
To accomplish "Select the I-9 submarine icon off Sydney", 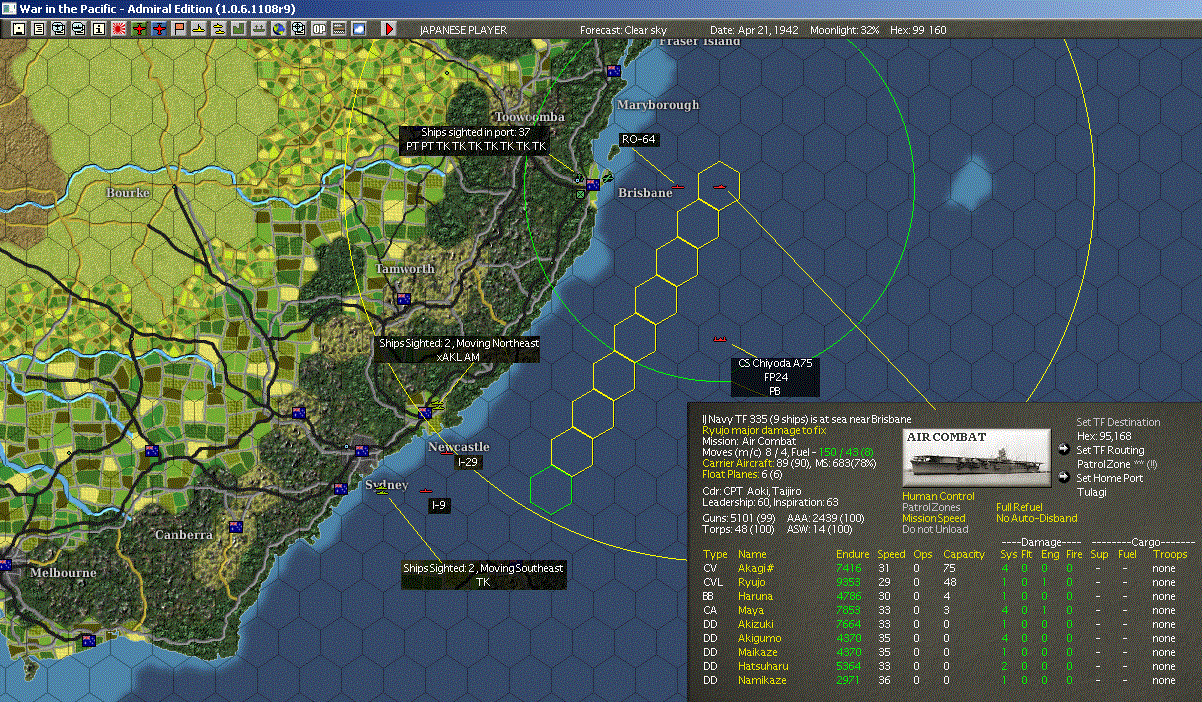I will coord(425,490).
